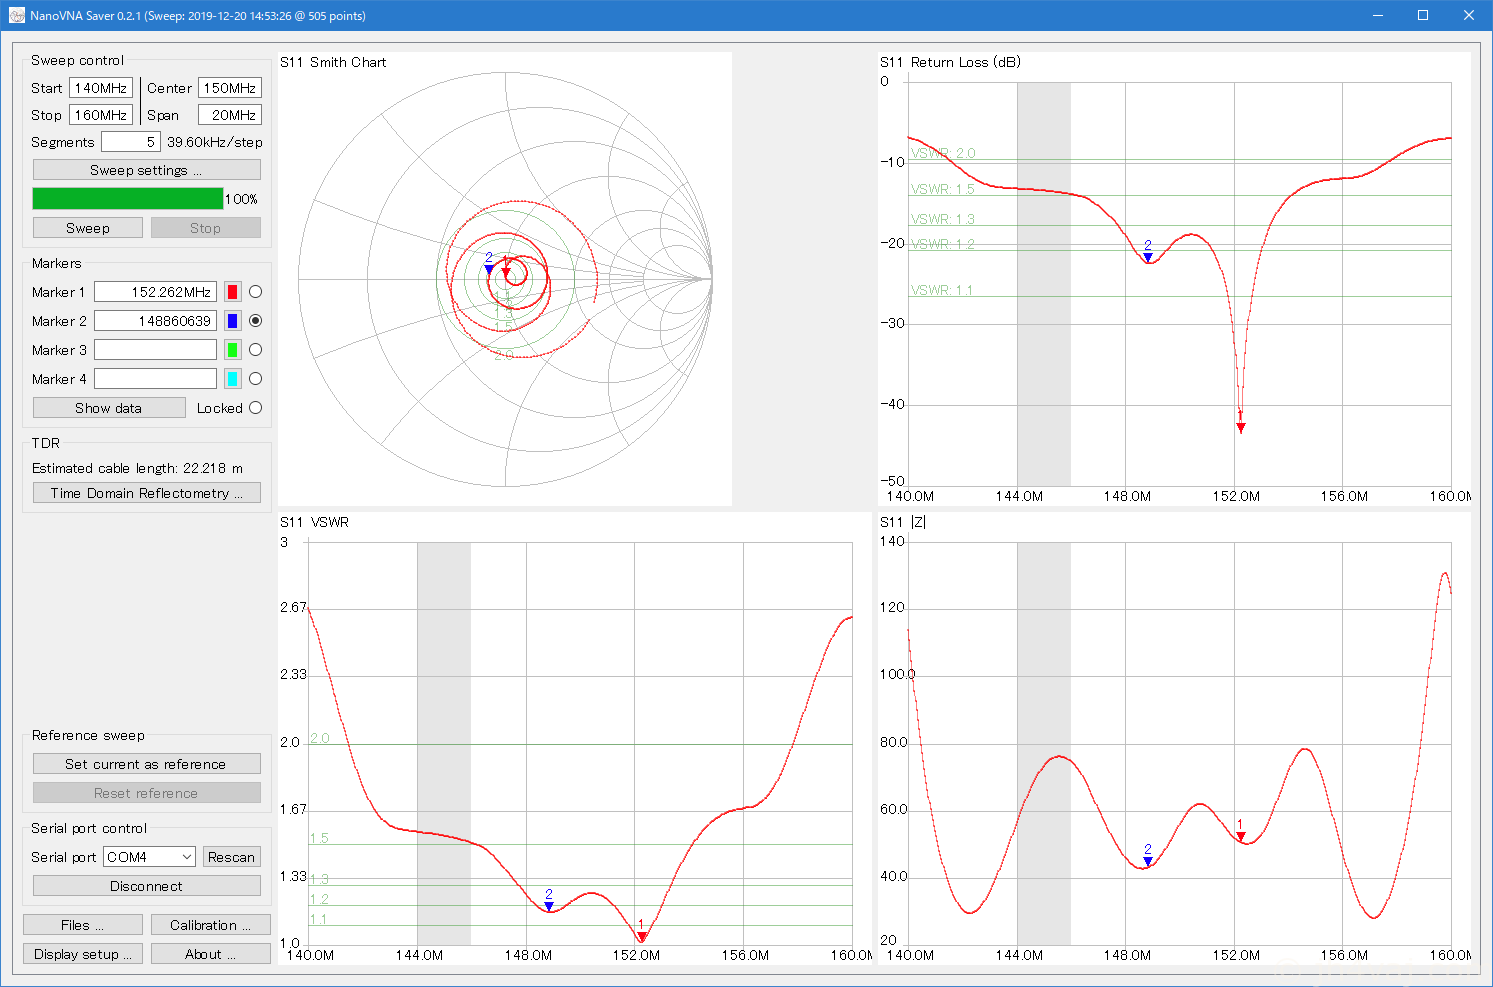Click the NanoVNA Saver app icon in title bar

[16, 15]
